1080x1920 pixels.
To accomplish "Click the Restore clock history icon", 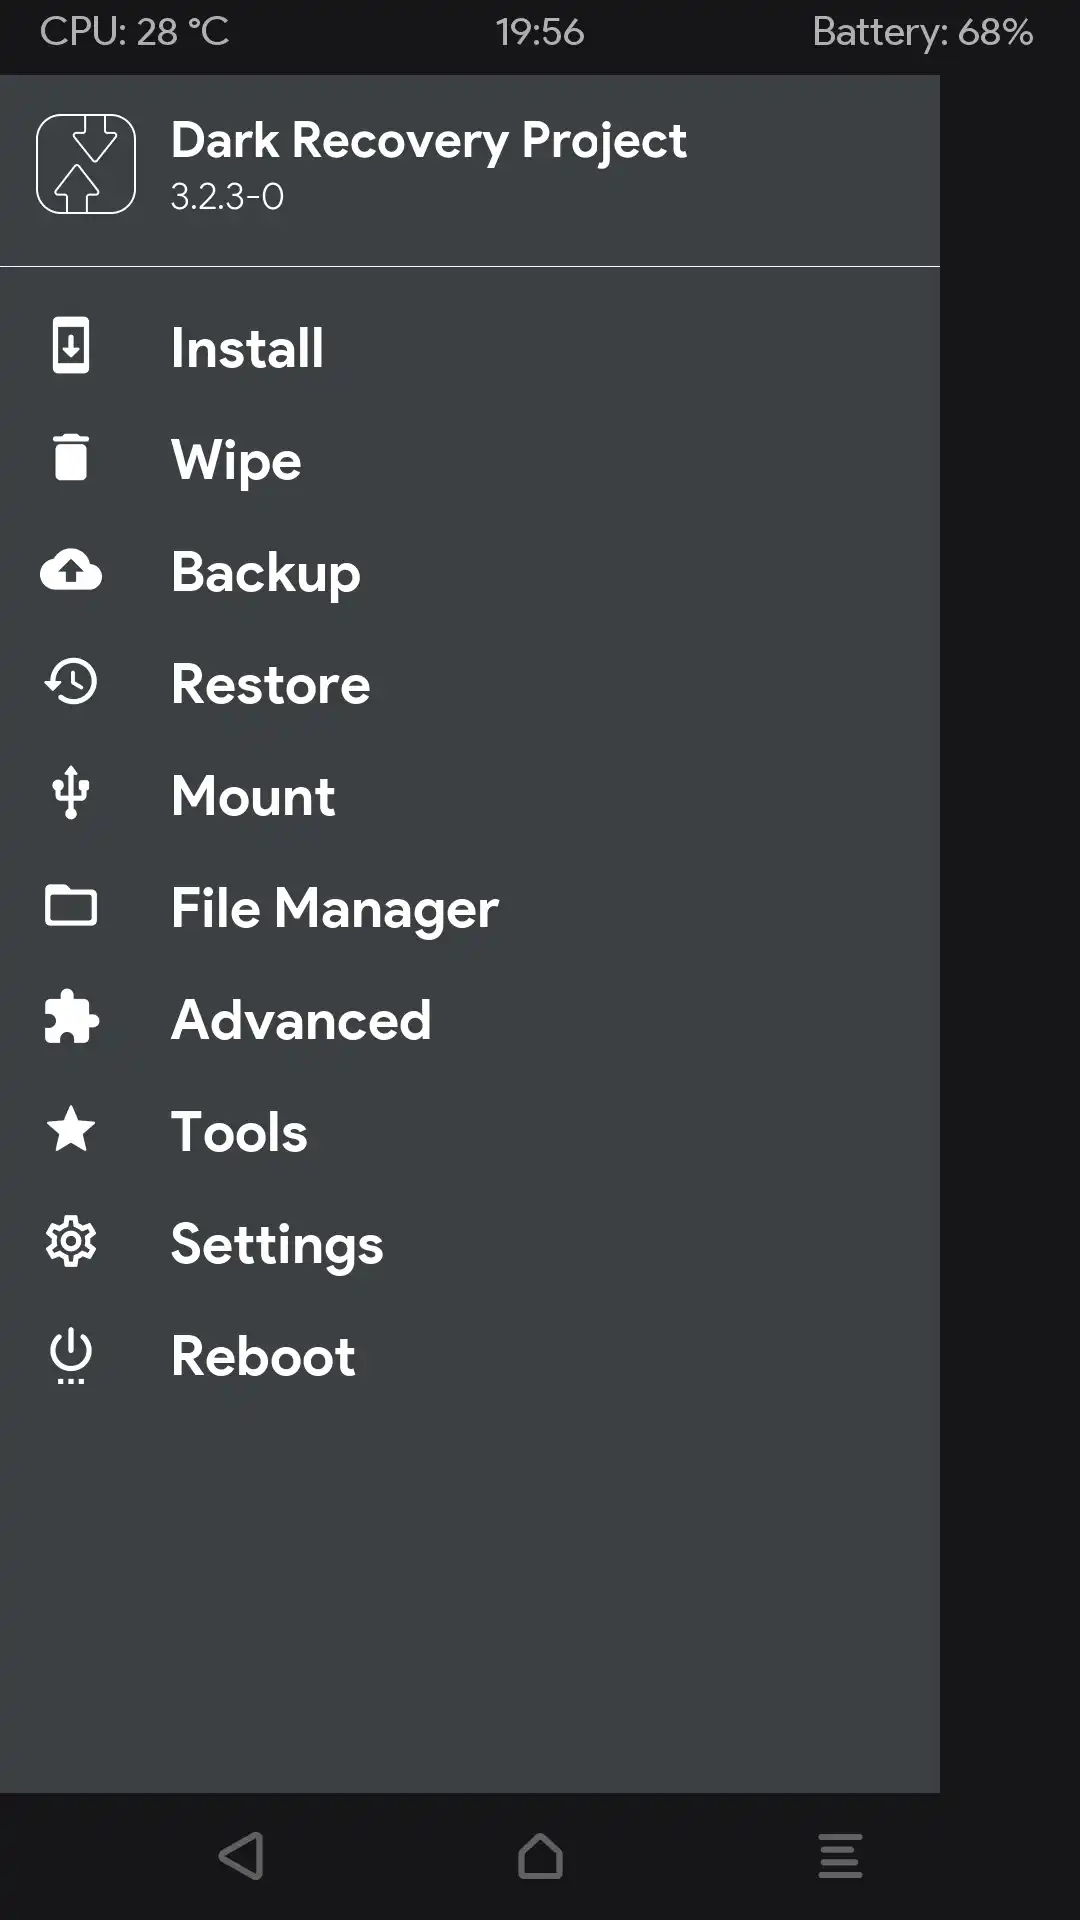I will (71, 682).
